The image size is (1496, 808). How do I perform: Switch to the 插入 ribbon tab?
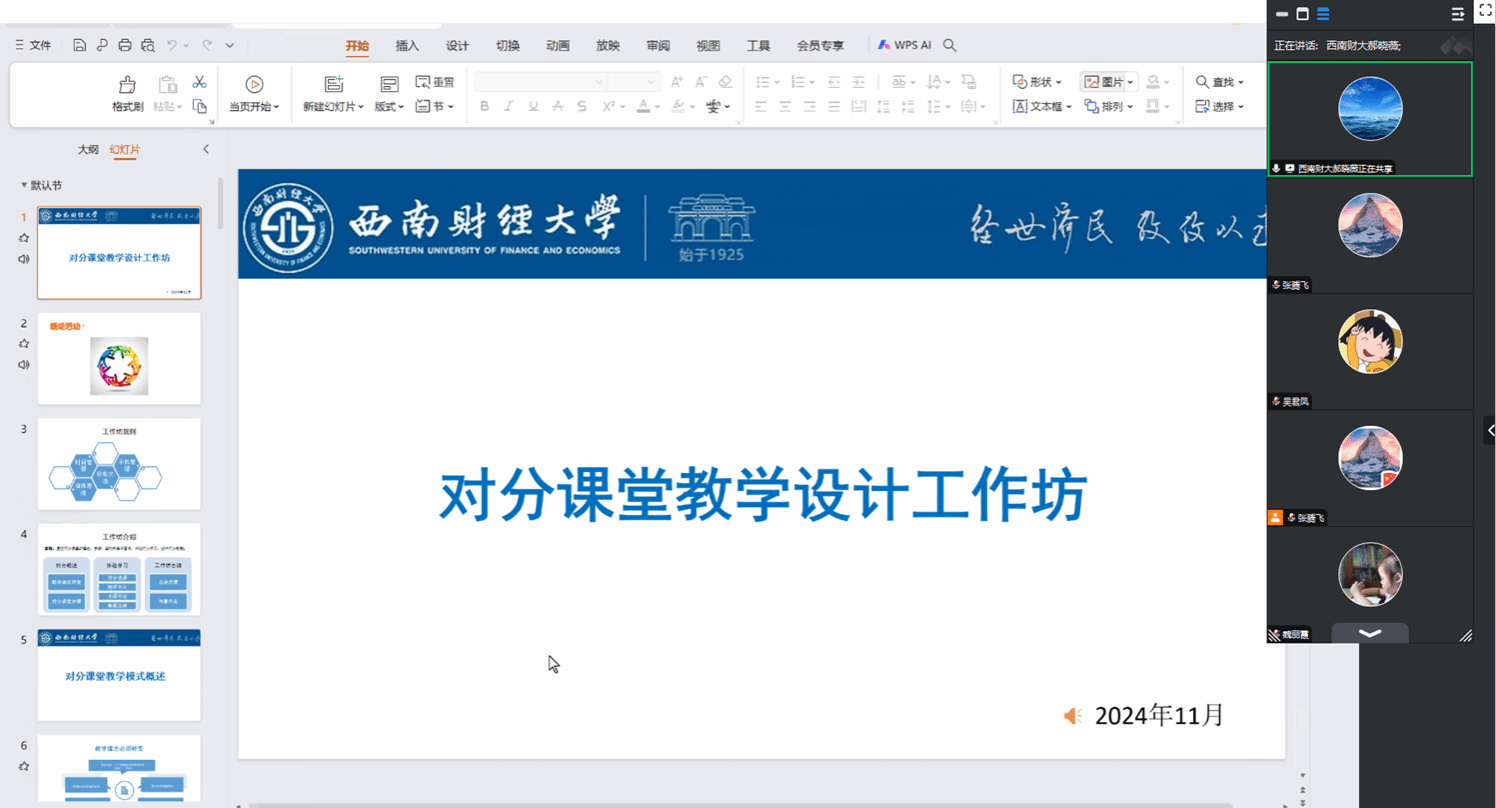click(x=407, y=46)
